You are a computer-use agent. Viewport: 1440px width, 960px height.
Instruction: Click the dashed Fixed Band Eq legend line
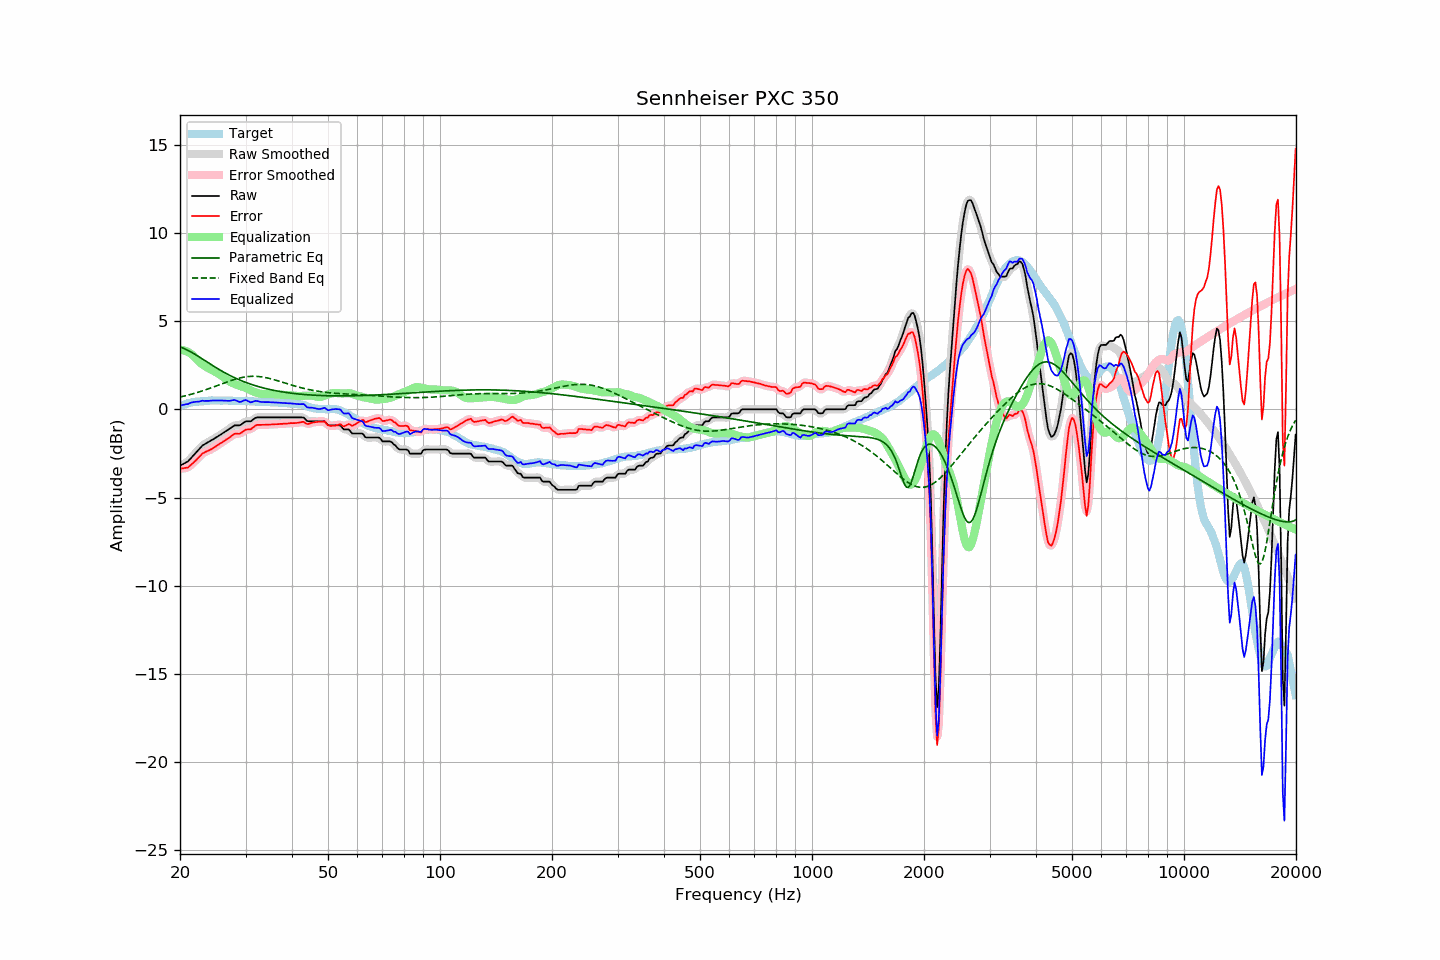pos(207,278)
